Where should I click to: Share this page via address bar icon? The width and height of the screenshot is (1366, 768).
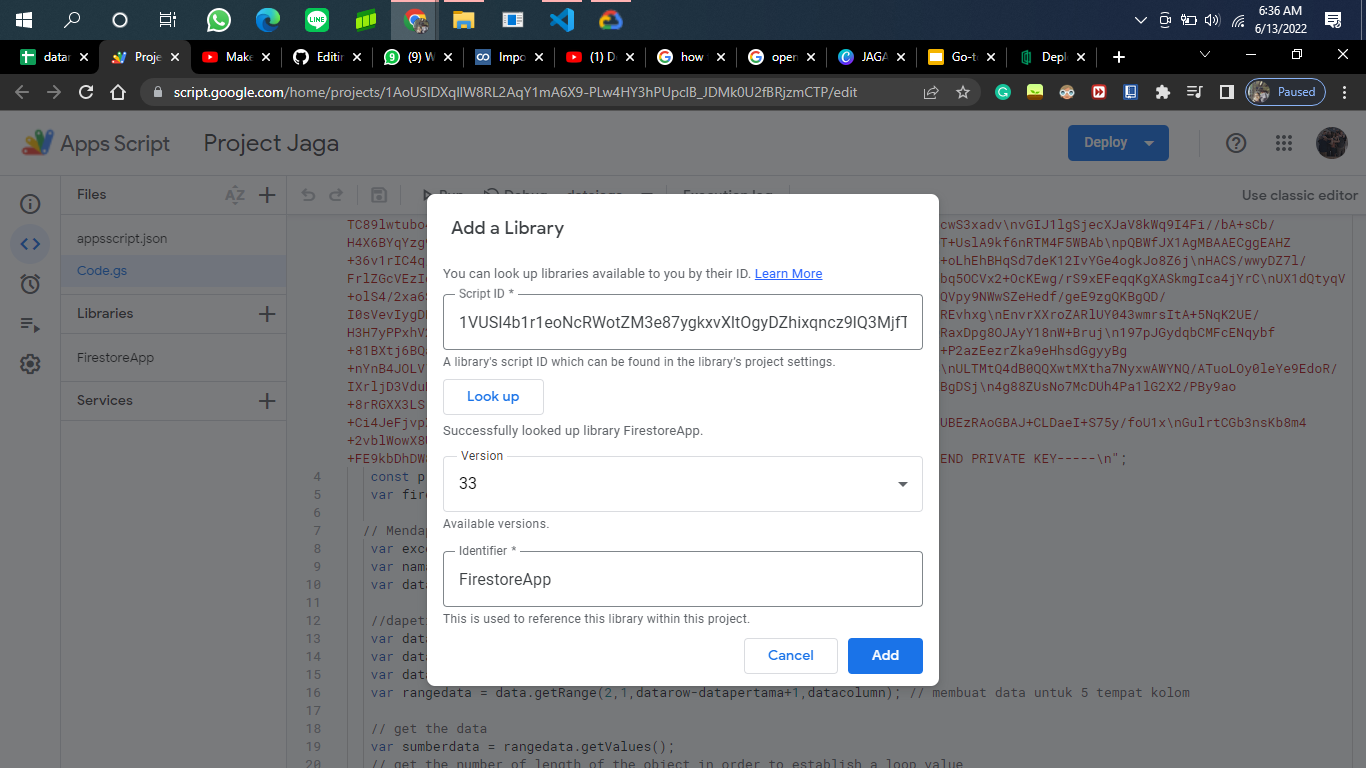tap(931, 92)
